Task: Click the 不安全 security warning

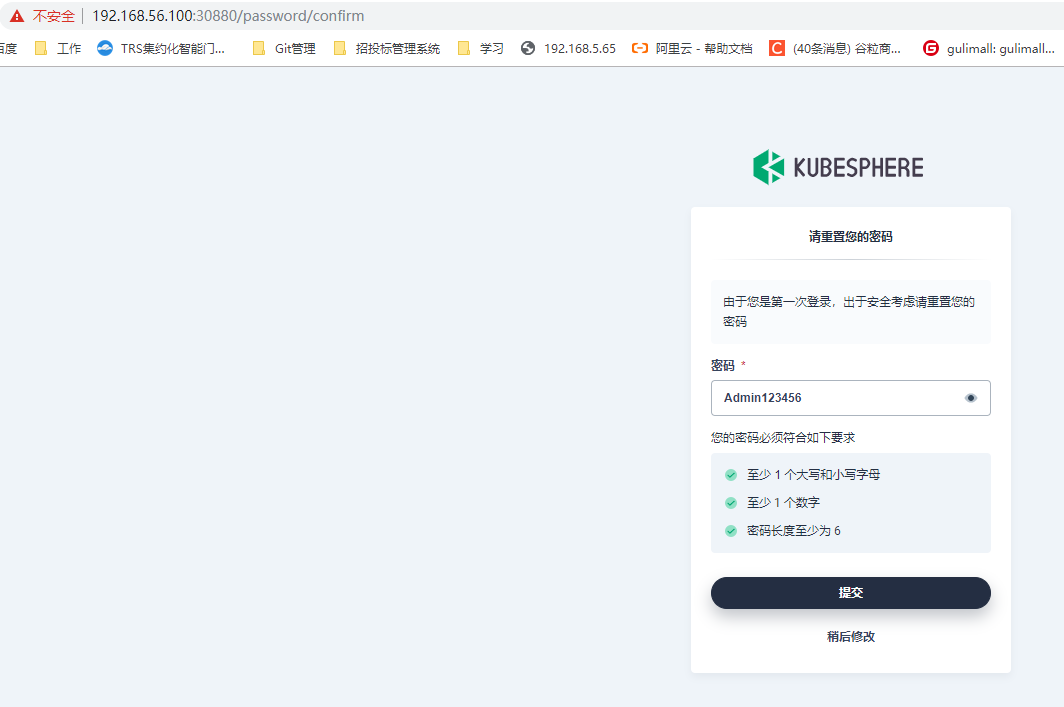Action: [45, 16]
